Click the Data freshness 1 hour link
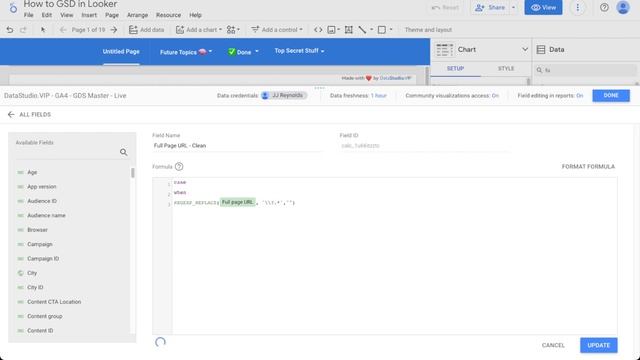This screenshot has height=360, width=640. 378,96
